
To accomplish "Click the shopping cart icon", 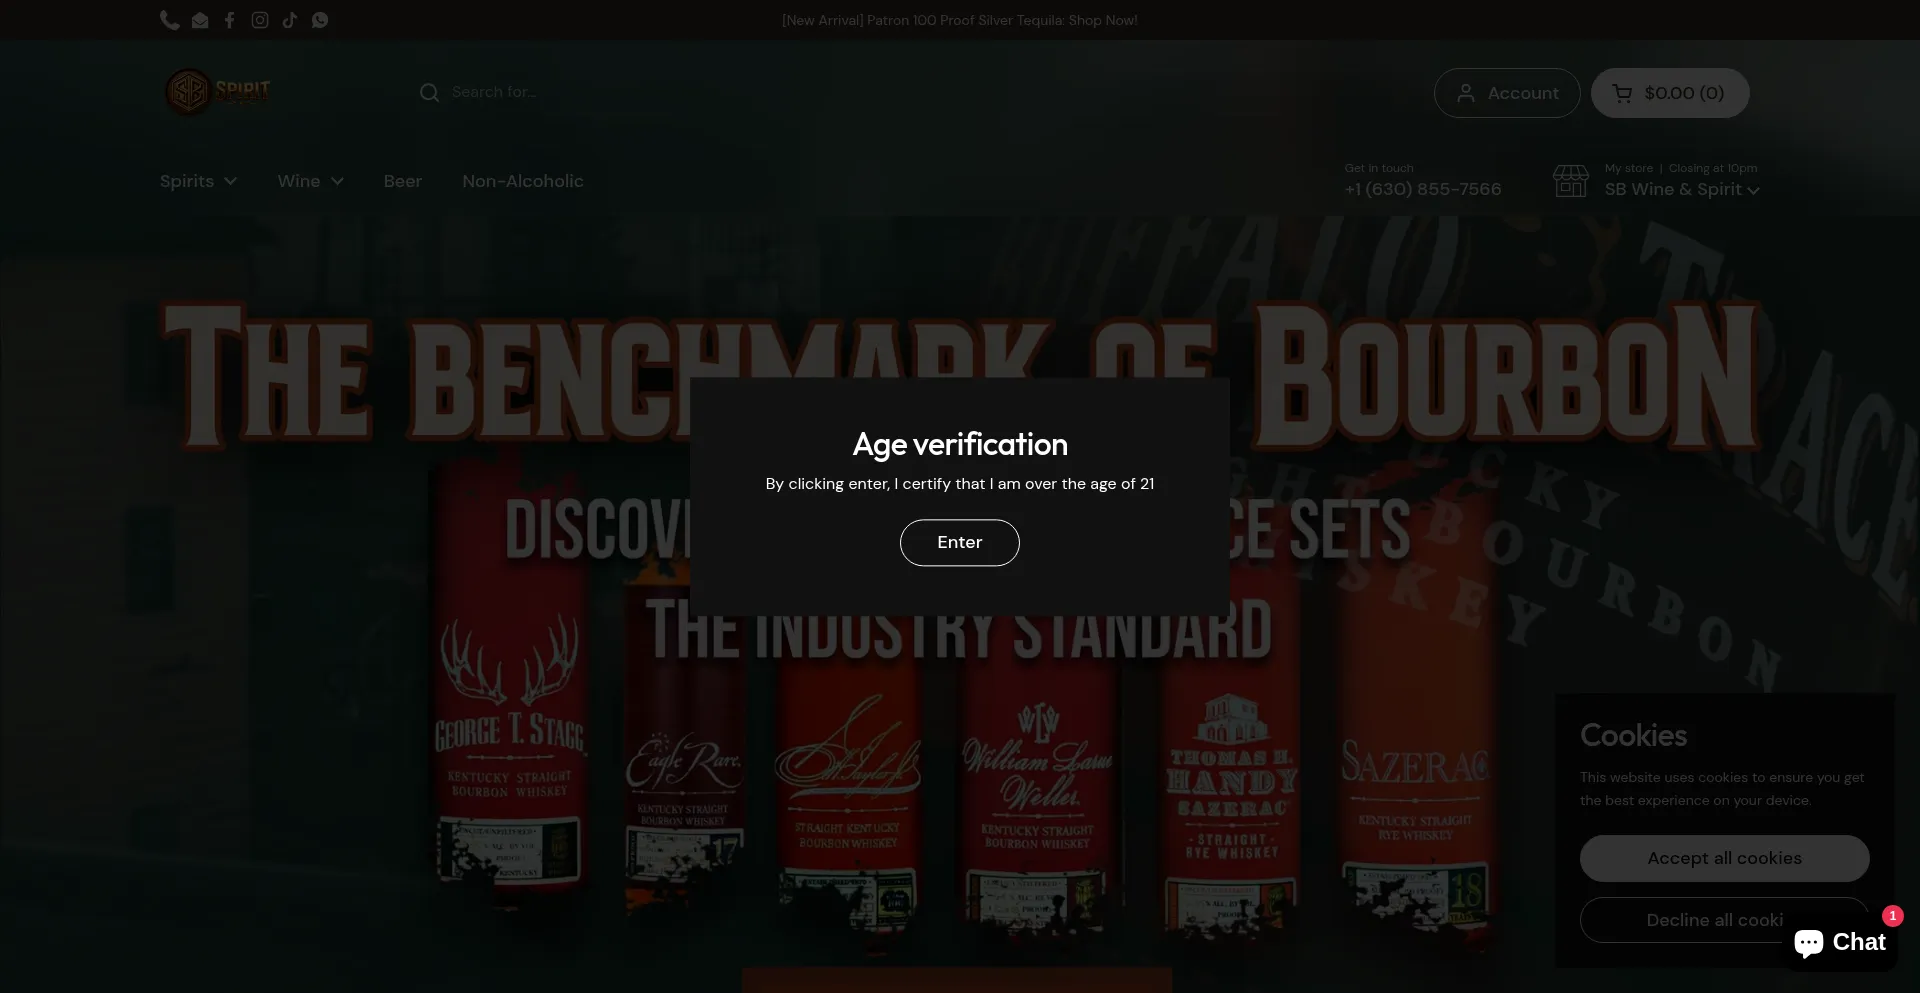I will pos(1623,93).
